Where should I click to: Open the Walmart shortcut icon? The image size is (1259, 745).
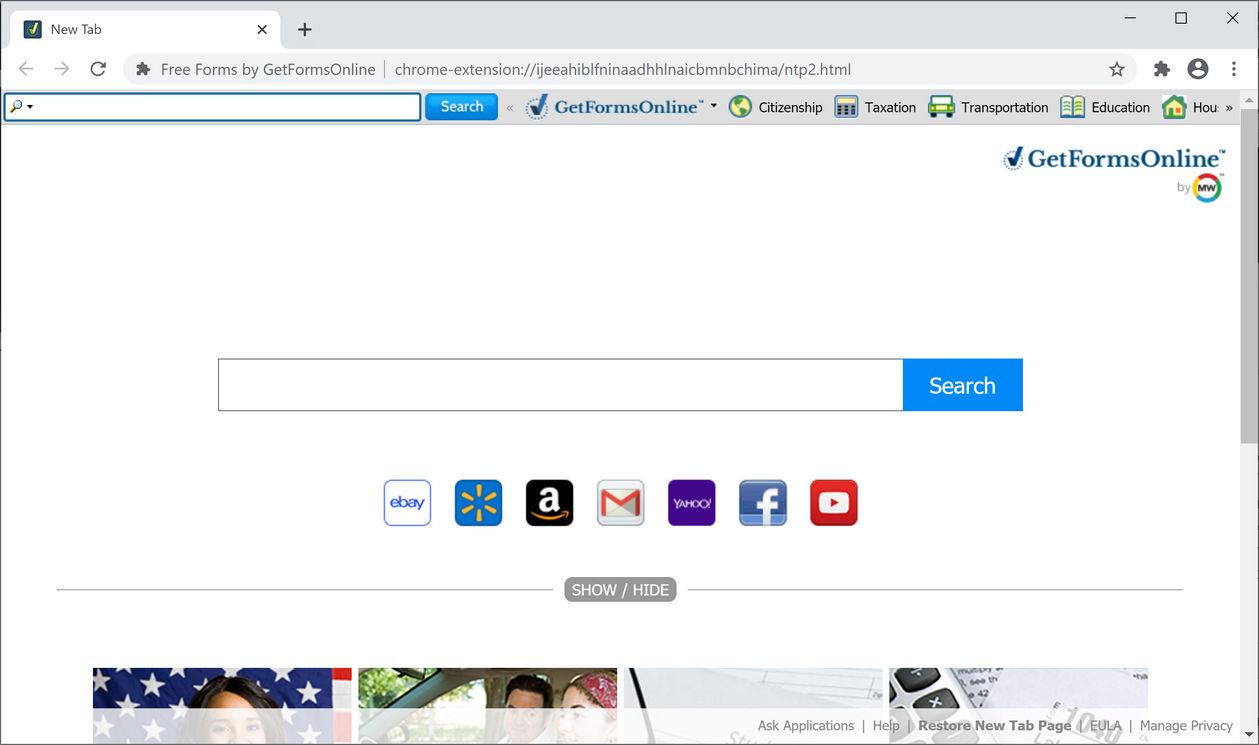478,503
